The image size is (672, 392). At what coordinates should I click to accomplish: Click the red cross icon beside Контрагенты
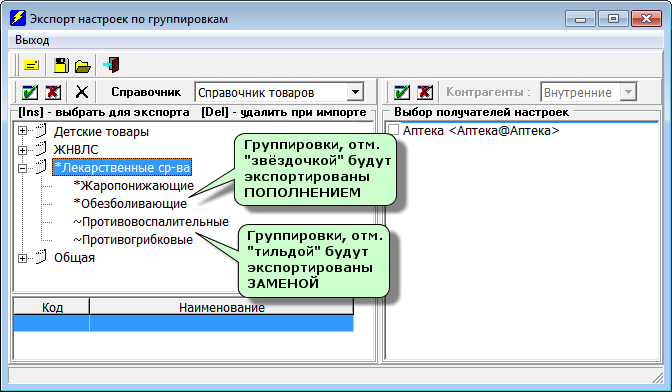(x=425, y=92)
